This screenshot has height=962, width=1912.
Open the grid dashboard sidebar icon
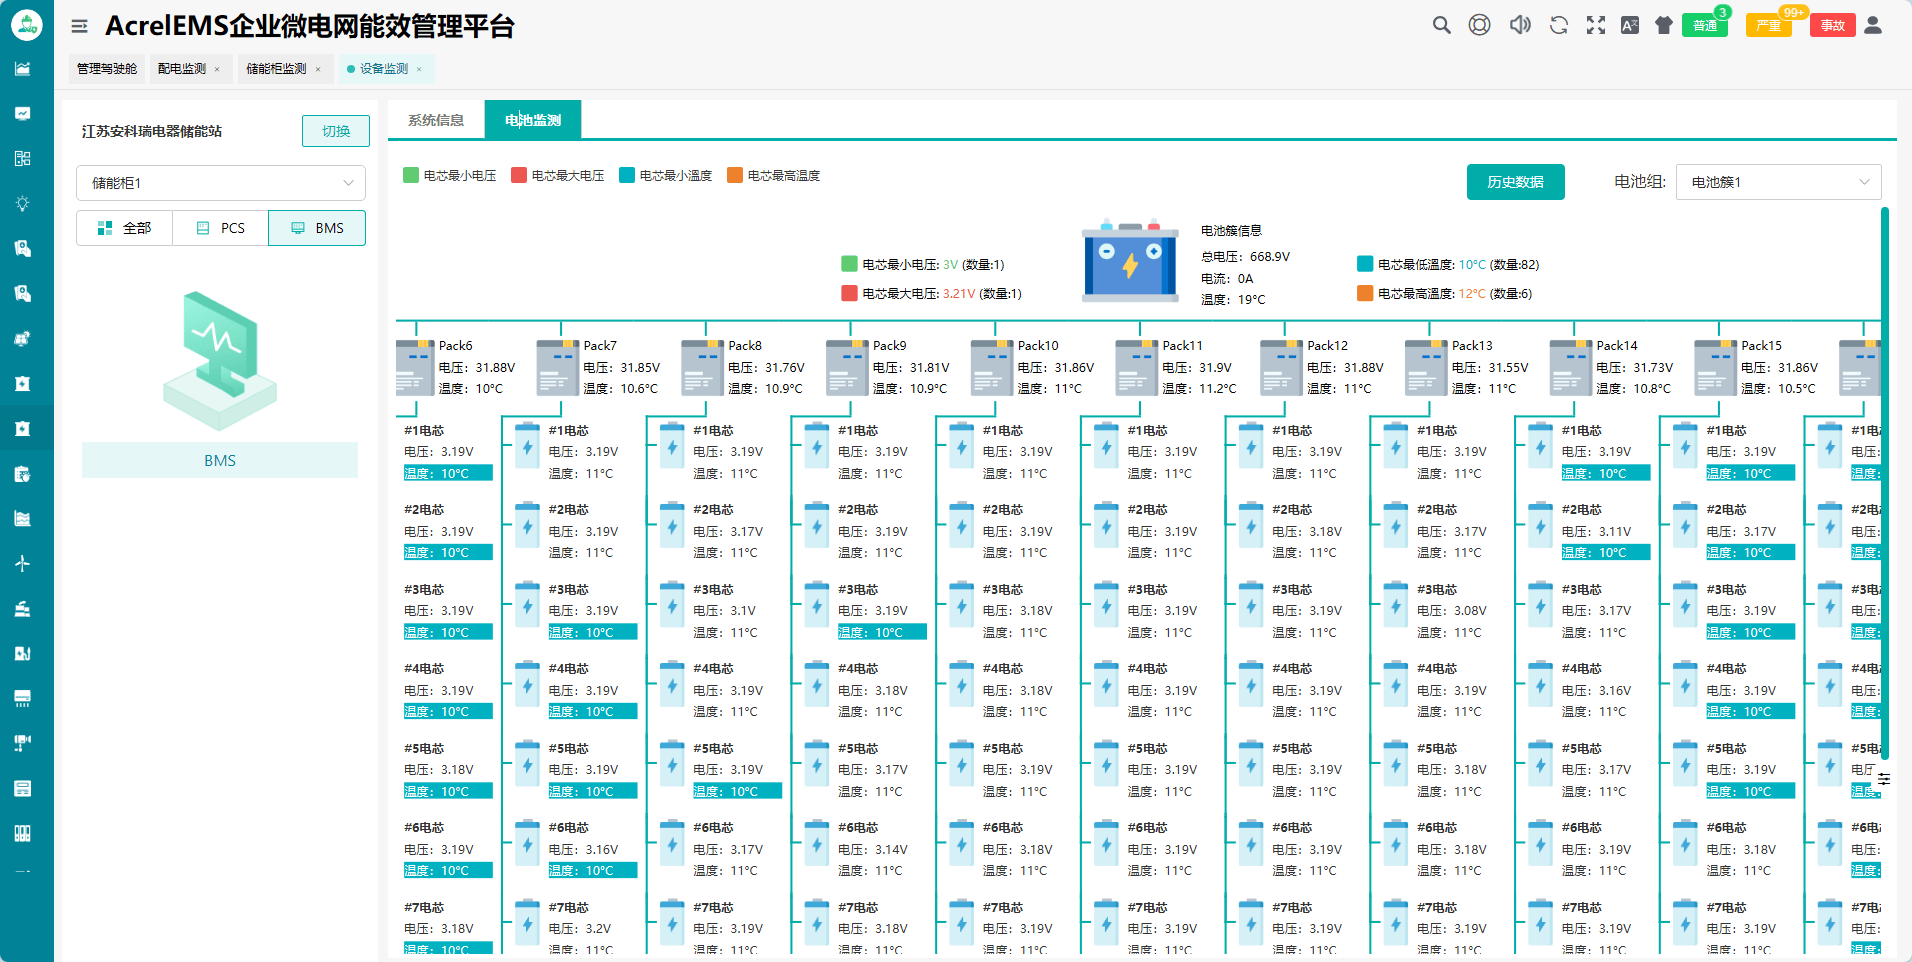pyautogui.click(x=22, y=158)
